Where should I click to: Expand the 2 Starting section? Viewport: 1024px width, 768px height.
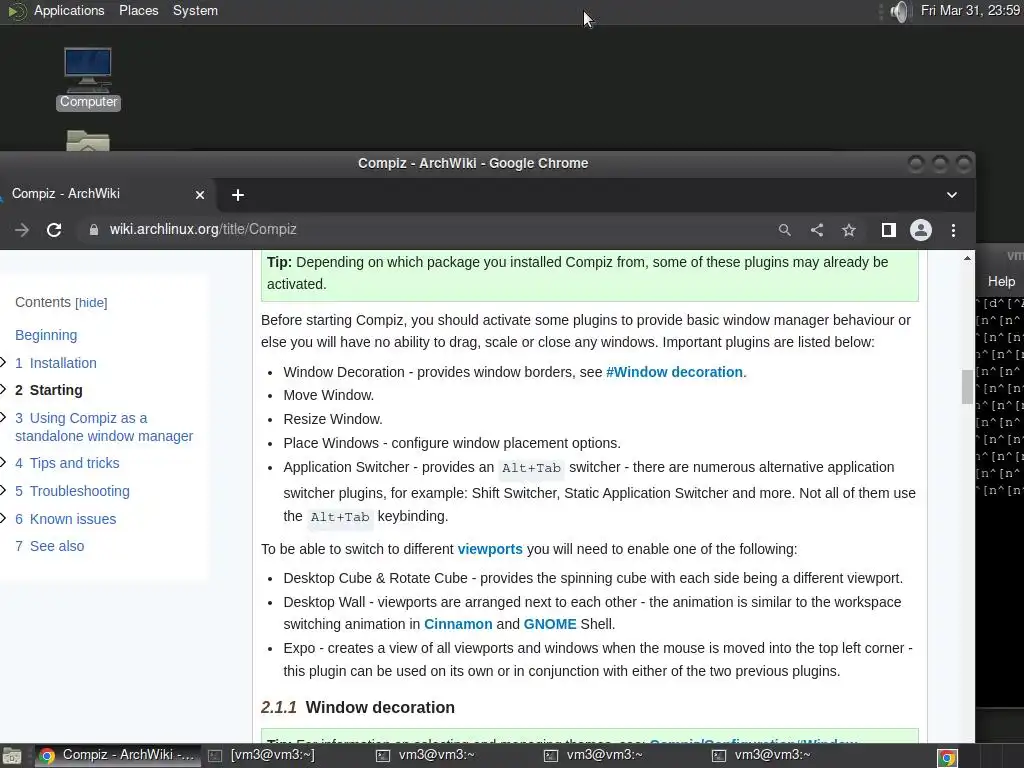pos(3,389)
